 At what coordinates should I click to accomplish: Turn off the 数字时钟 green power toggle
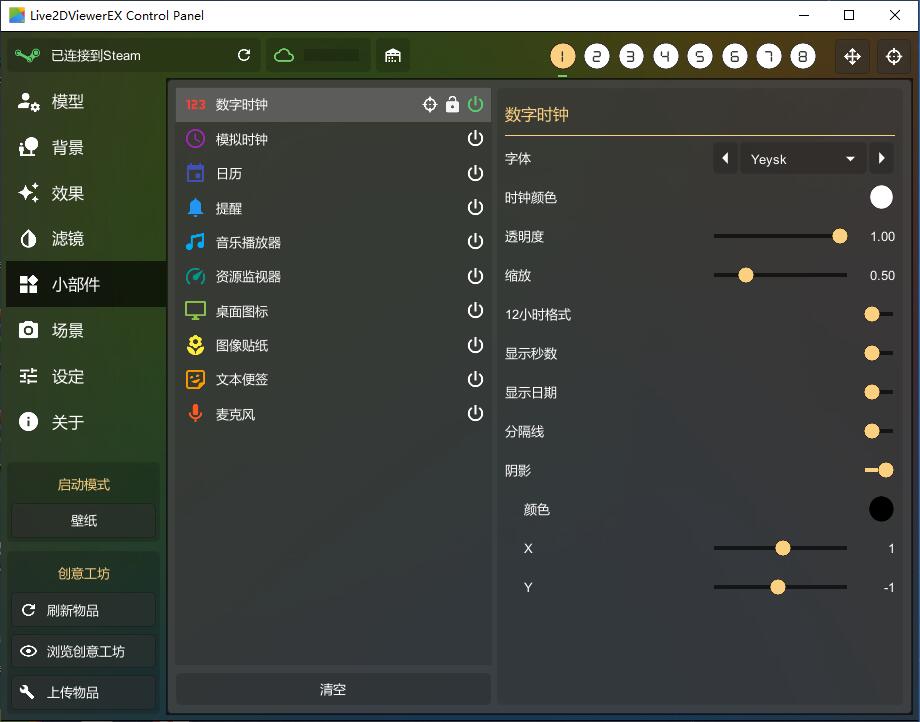pyautogui.click(x=475, y=104)
